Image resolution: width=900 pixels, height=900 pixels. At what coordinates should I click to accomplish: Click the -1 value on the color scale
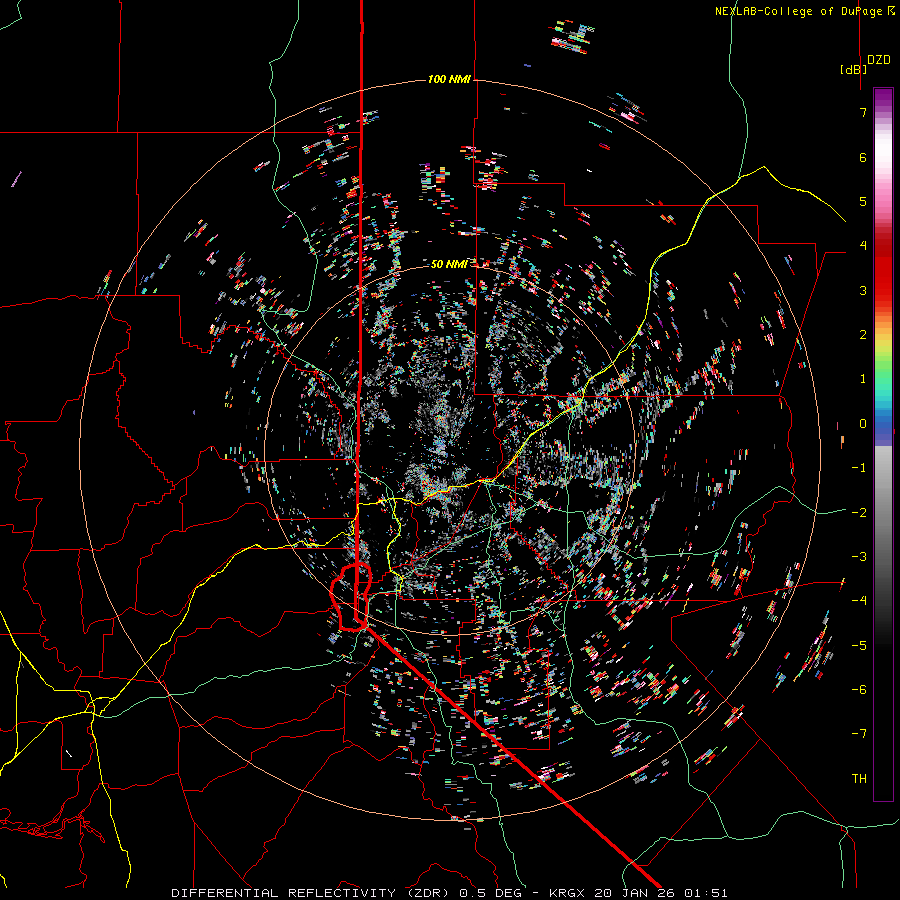click(859, 468)
